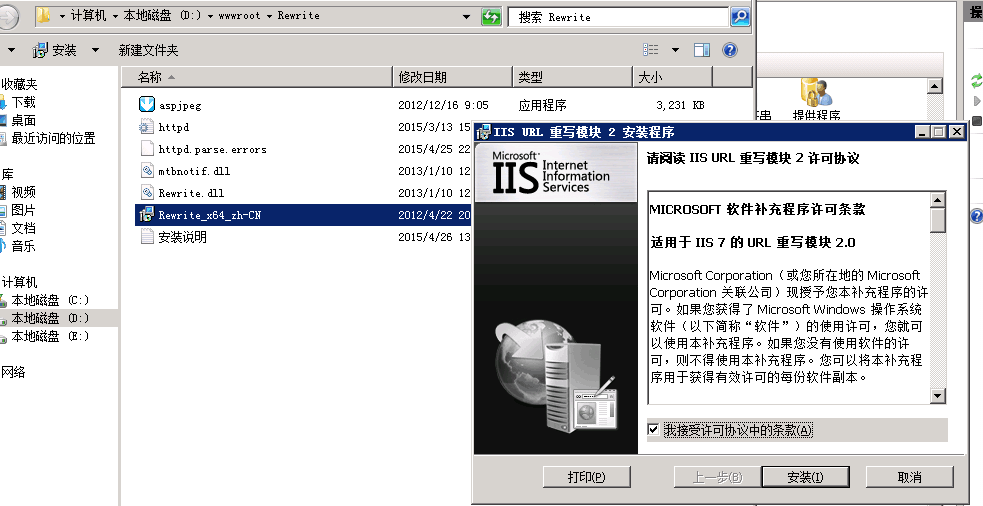Click the folder icon in address bar
Viewport: 983px width, 506px height.
click(x=43, y=16)
